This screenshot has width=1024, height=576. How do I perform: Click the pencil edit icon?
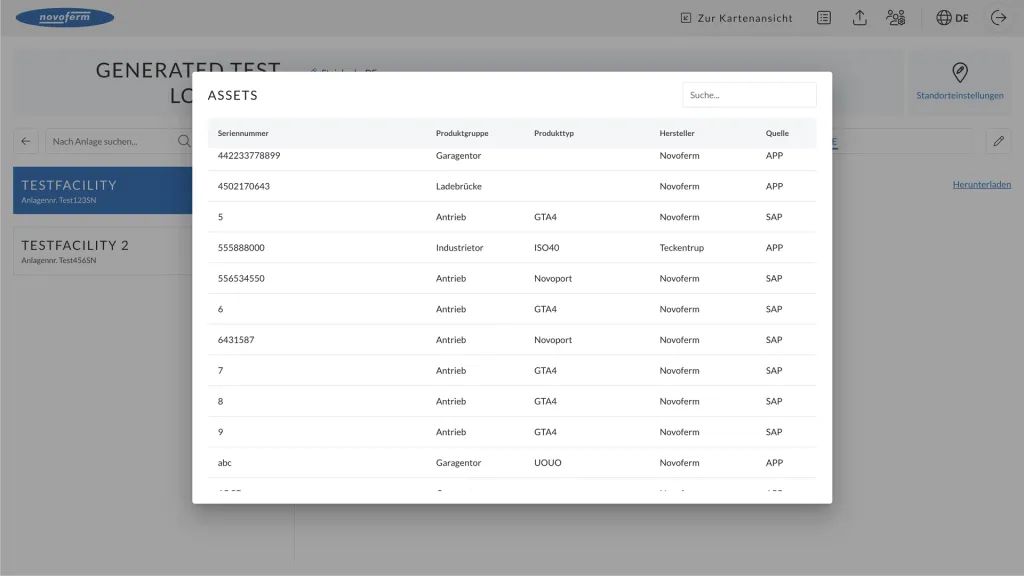pos(999,141)
